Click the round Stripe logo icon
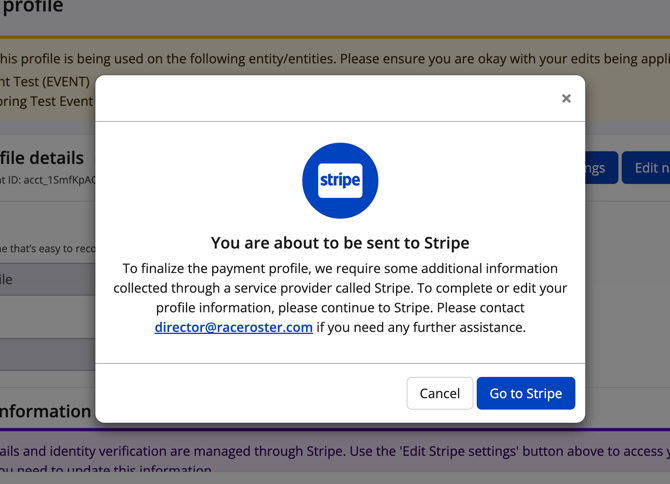 [x=340, y=180]
